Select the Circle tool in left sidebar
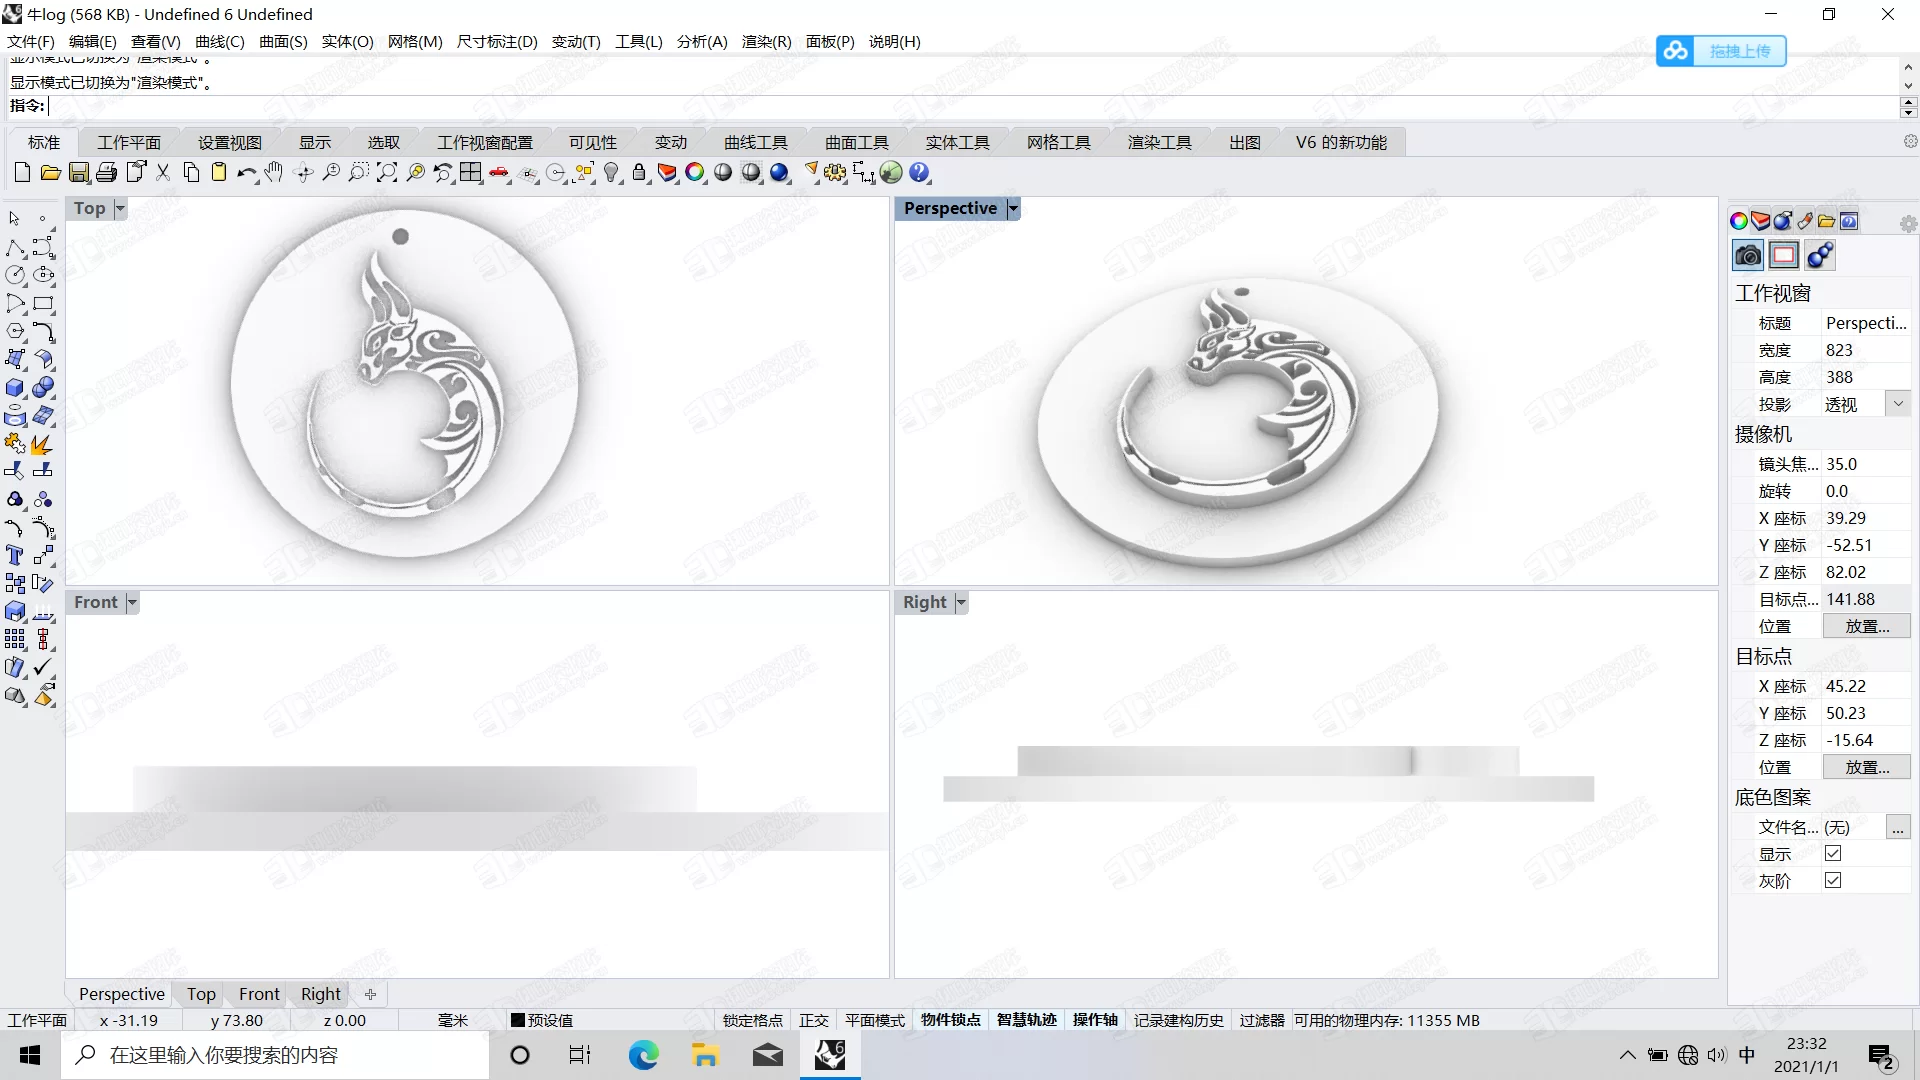The height and width of the screenshot is (1080, 1920). [16, 275]
